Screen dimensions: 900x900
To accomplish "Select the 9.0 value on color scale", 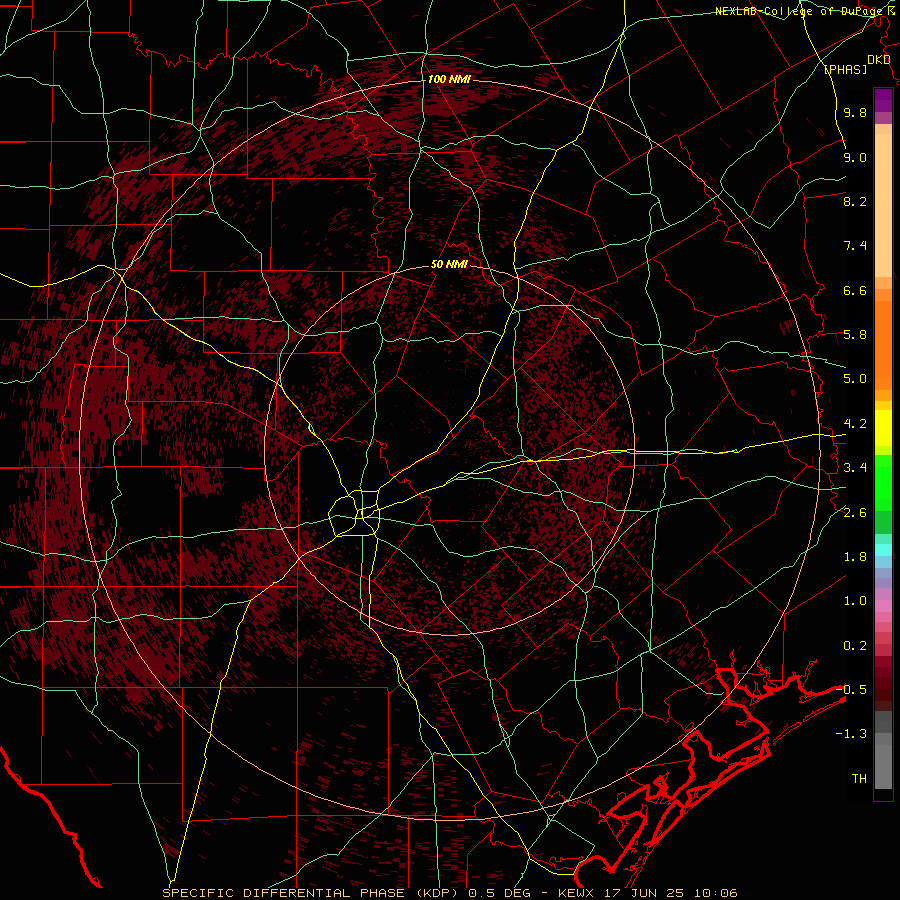I will coord(855,157).
